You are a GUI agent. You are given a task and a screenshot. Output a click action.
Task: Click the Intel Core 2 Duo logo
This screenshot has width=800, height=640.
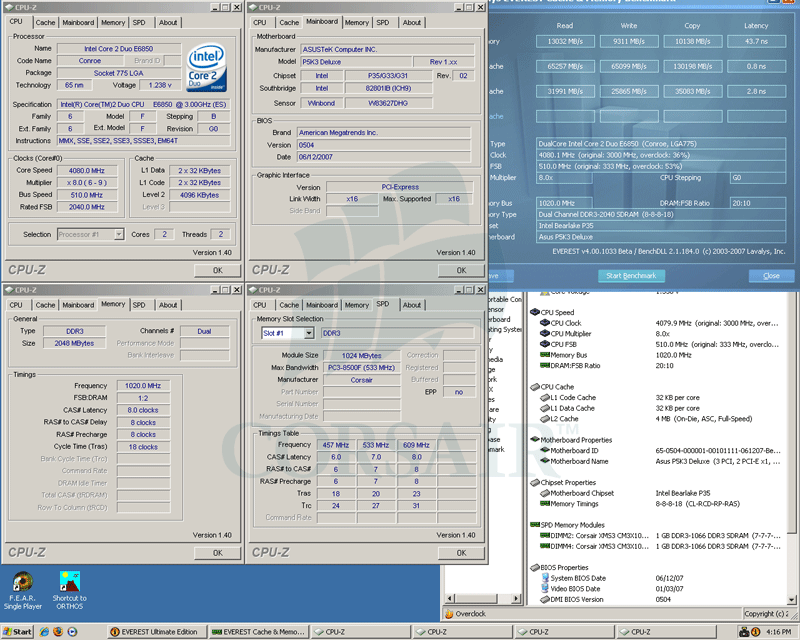point(207,68)
